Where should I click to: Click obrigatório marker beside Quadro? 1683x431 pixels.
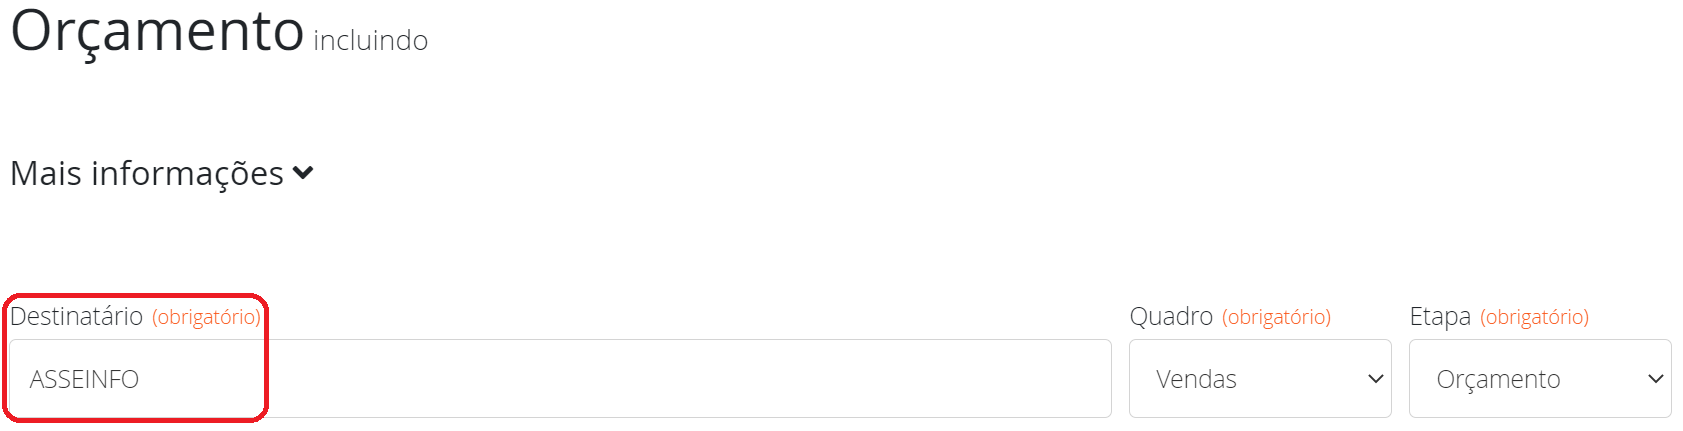(1276, 318)
